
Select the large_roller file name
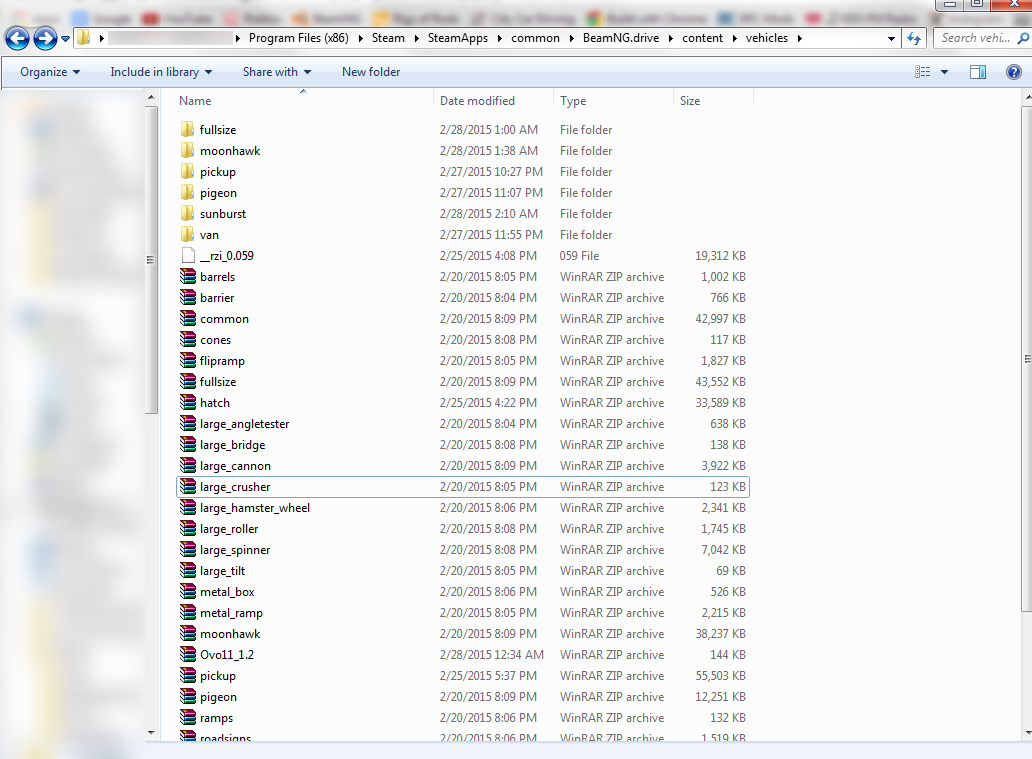point(229,529)
